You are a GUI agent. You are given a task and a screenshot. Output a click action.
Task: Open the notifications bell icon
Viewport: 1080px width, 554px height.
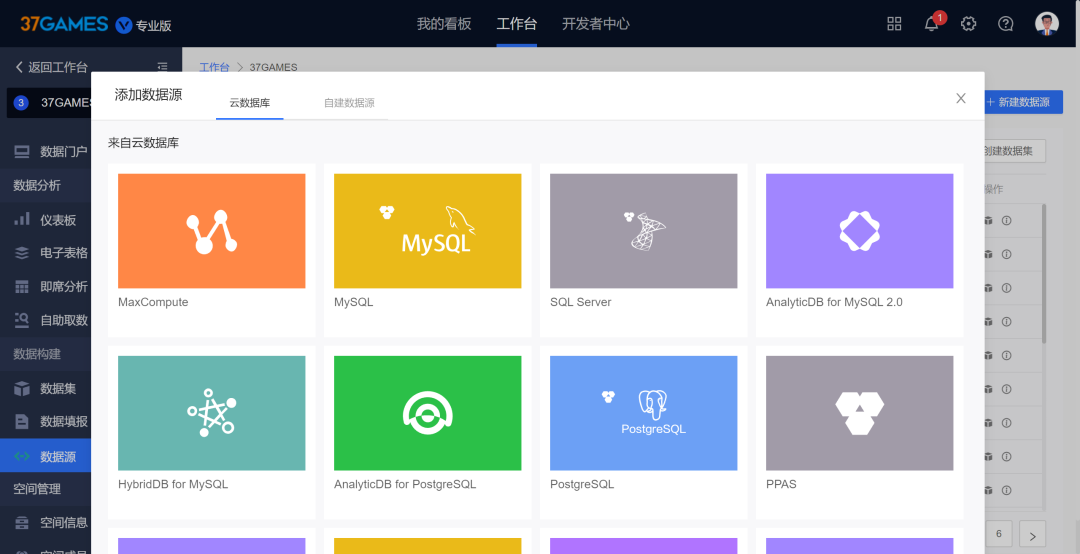click(931, 23)
